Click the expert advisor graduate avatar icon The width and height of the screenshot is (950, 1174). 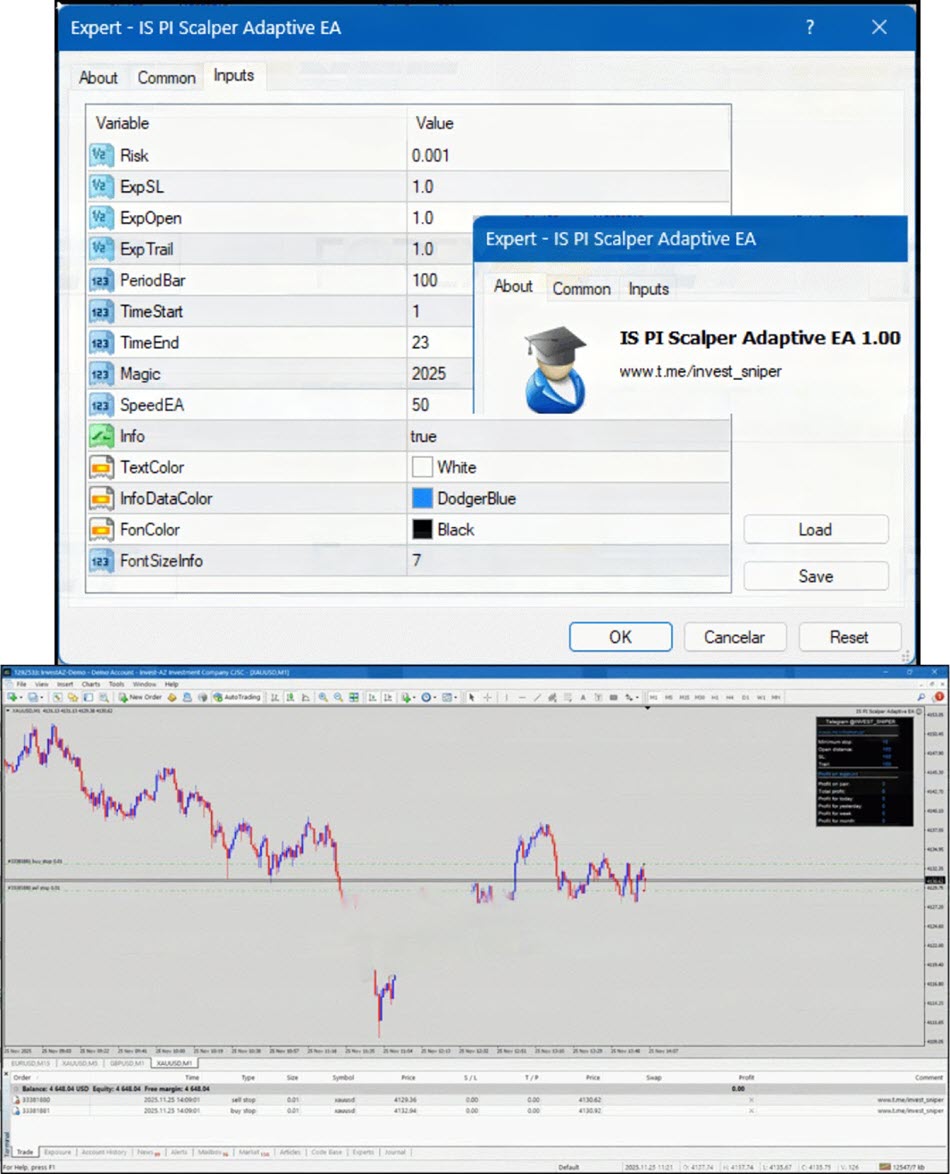555,369
